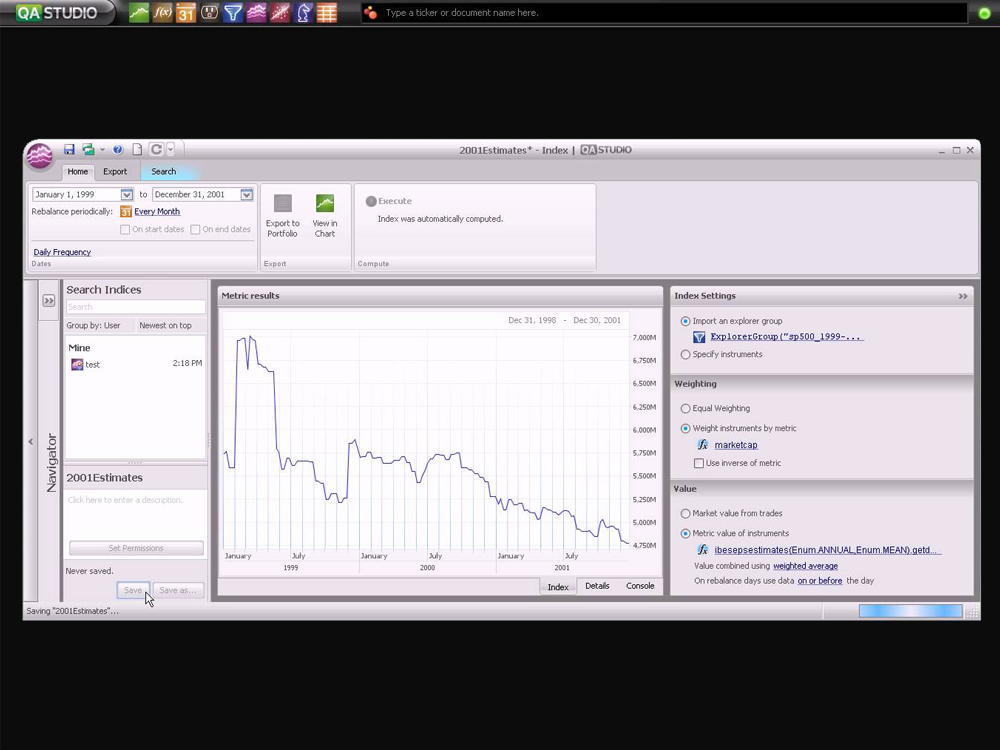Click the save-all green disks icon

[x=88, y=149]
